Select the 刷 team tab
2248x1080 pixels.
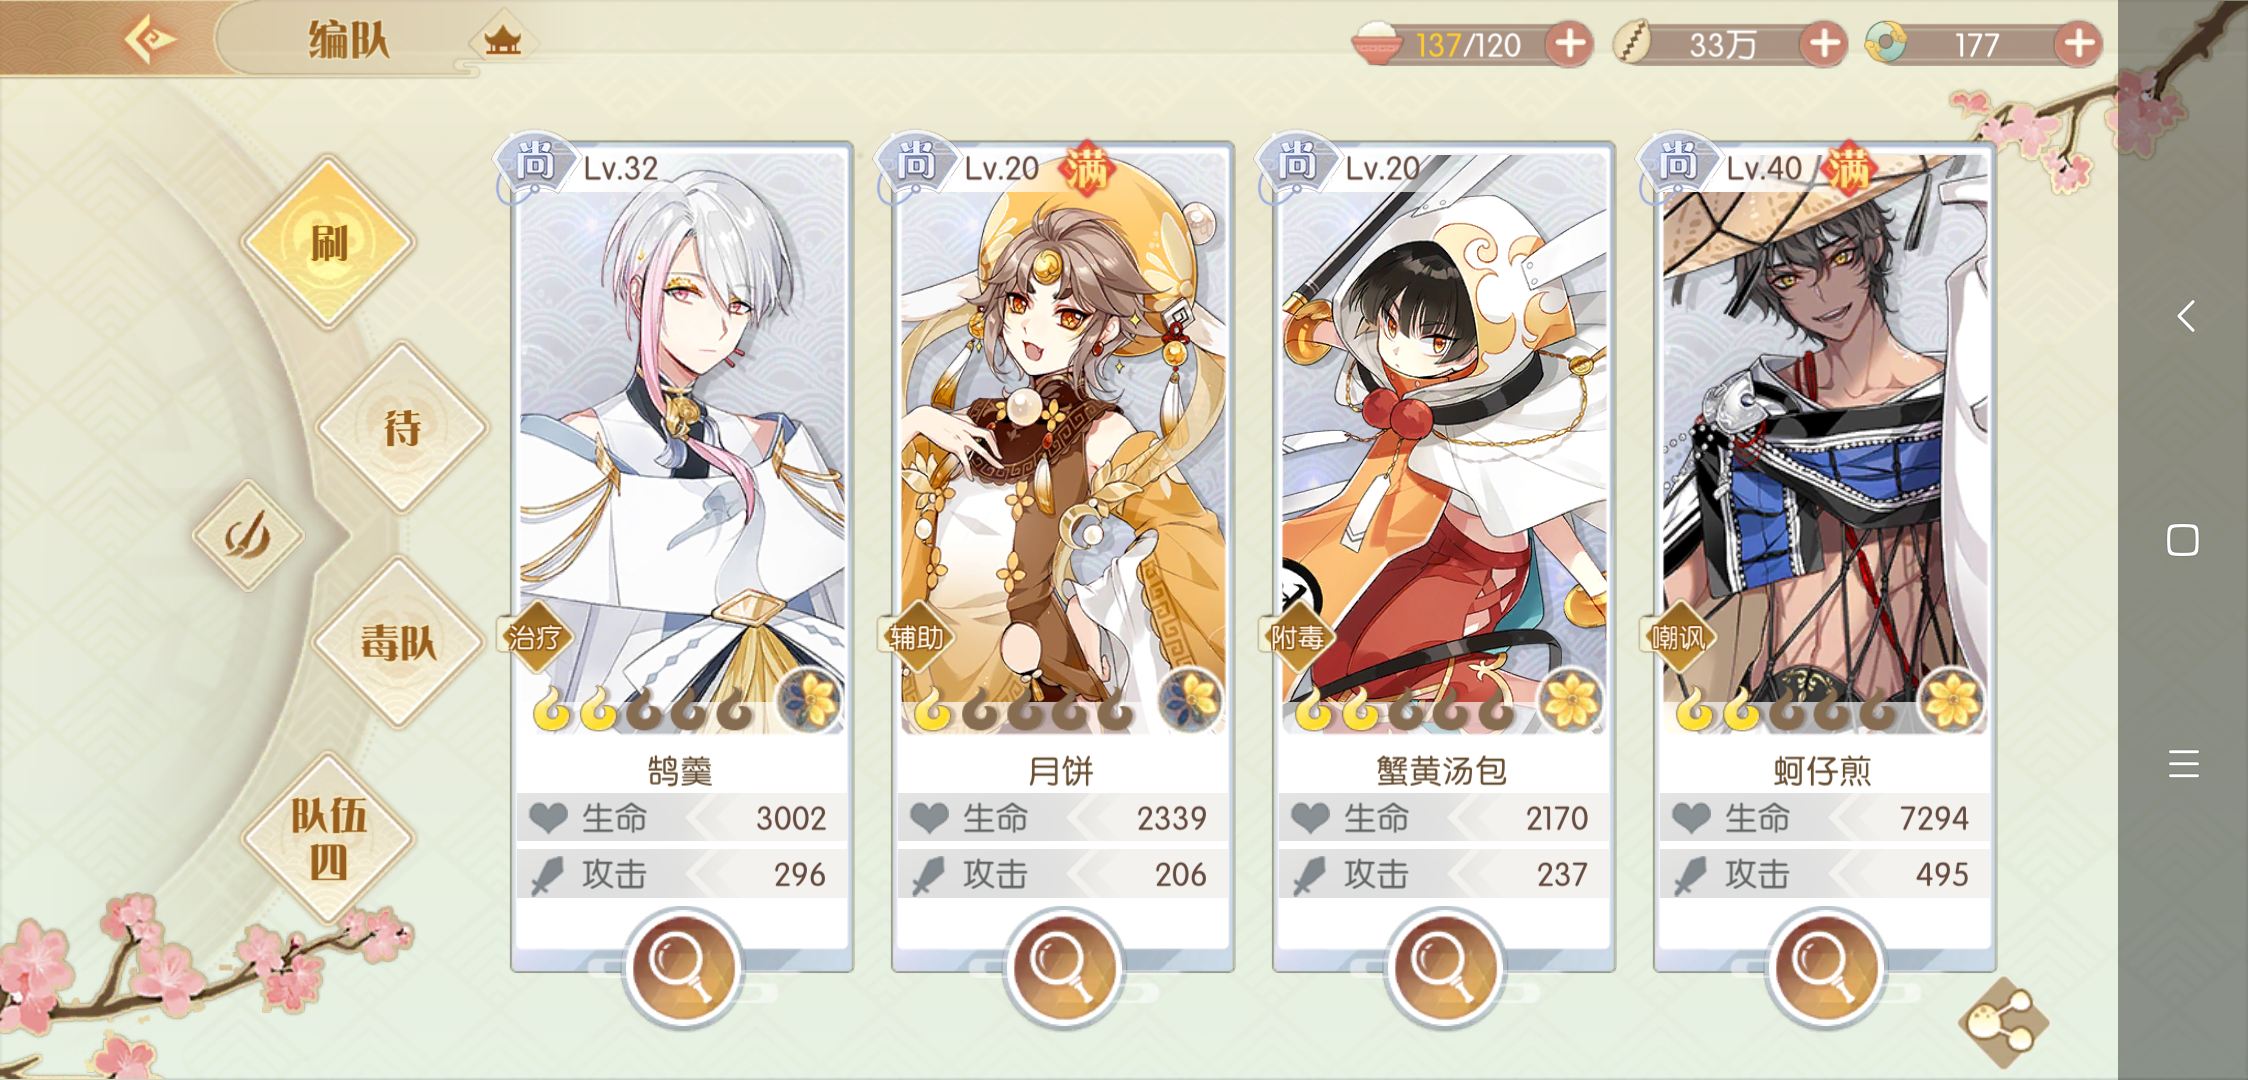(328, 242)
